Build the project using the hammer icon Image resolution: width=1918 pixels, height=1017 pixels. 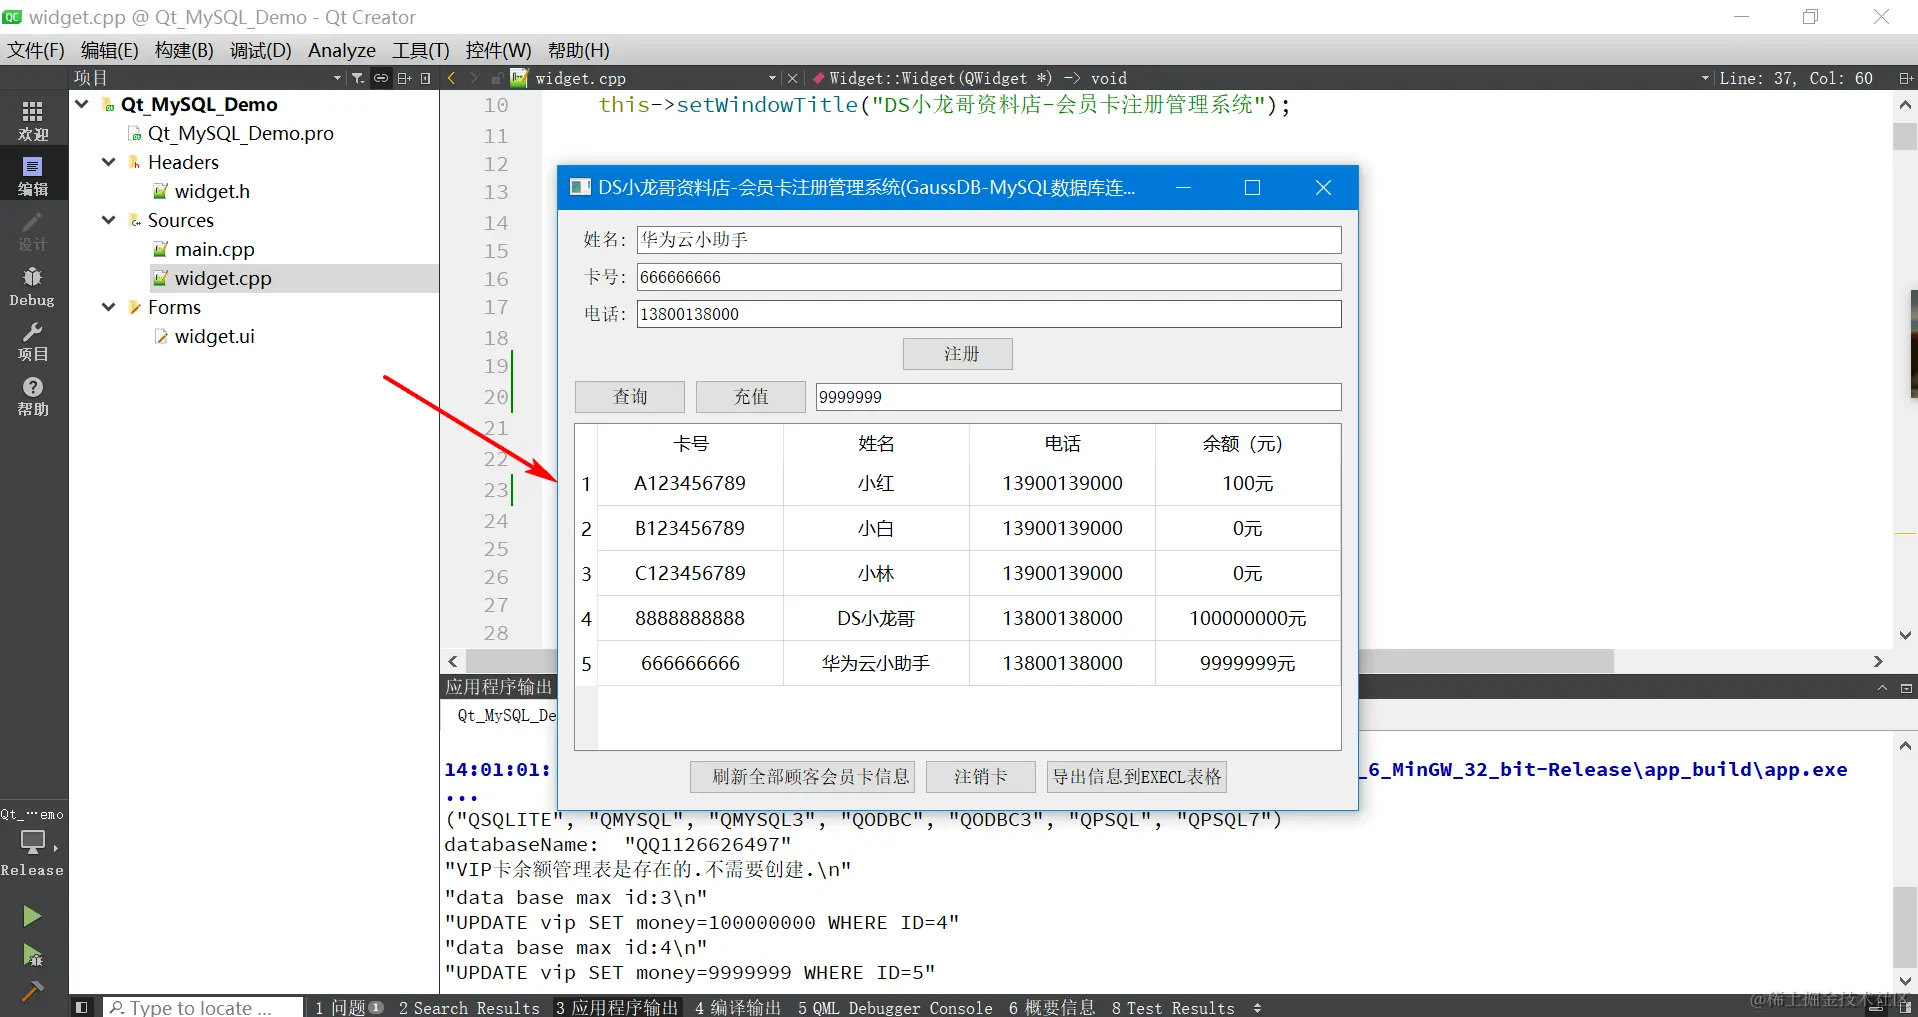33,991
